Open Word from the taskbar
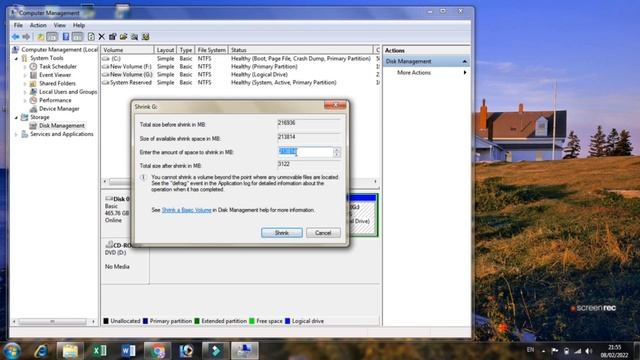 tap(128, 351)
